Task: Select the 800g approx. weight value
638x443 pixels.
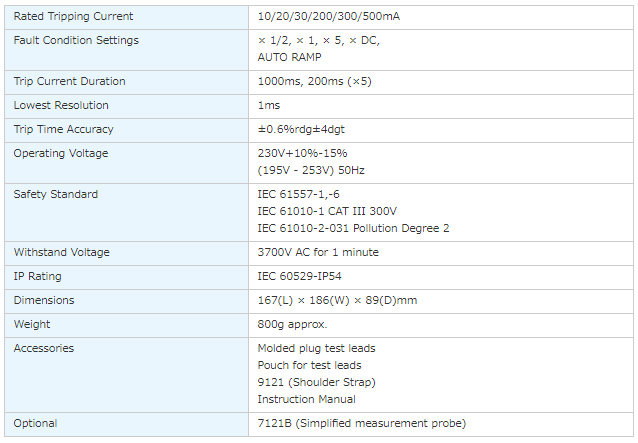Action: pos(292,324)
